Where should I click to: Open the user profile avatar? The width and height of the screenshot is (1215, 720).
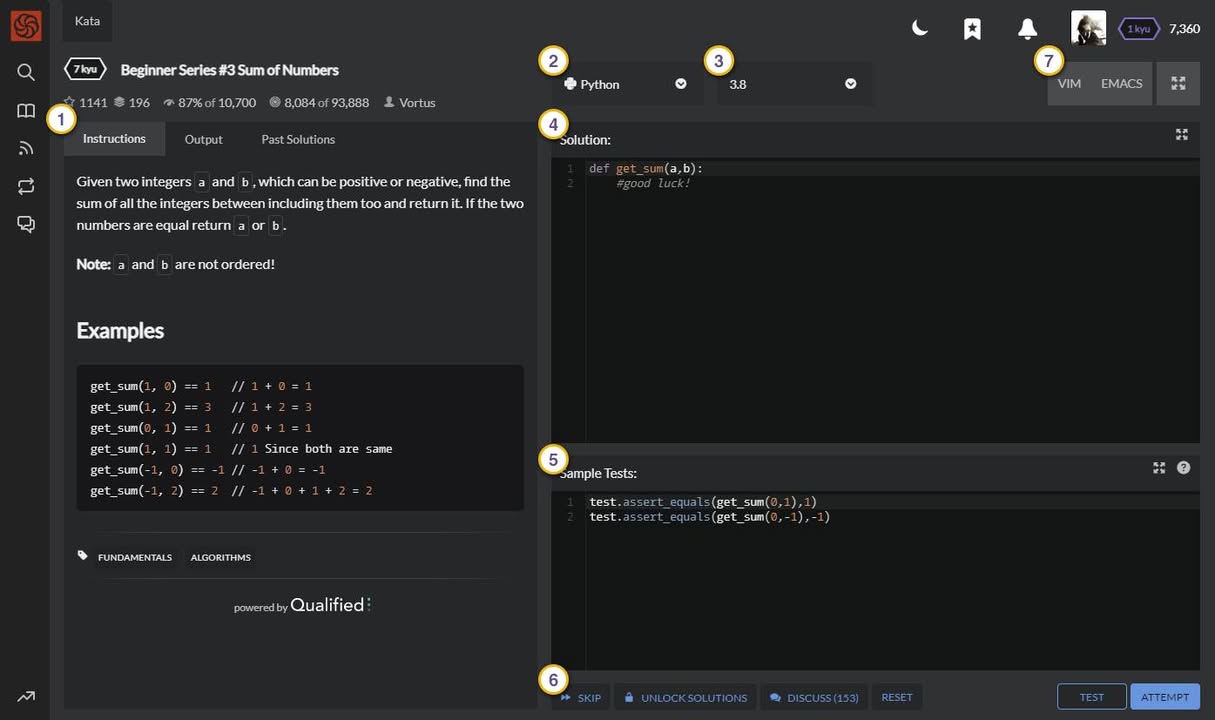click(1088, 28)
